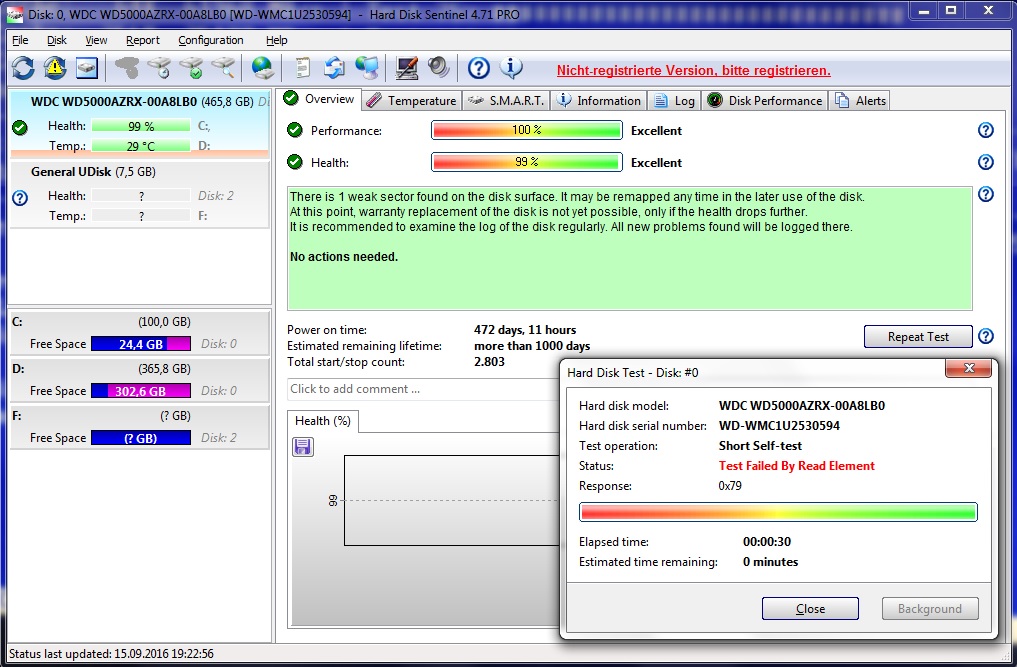1017x667 pixels.
Task: Switch to the Temperature tab
Action: (411, 101)
